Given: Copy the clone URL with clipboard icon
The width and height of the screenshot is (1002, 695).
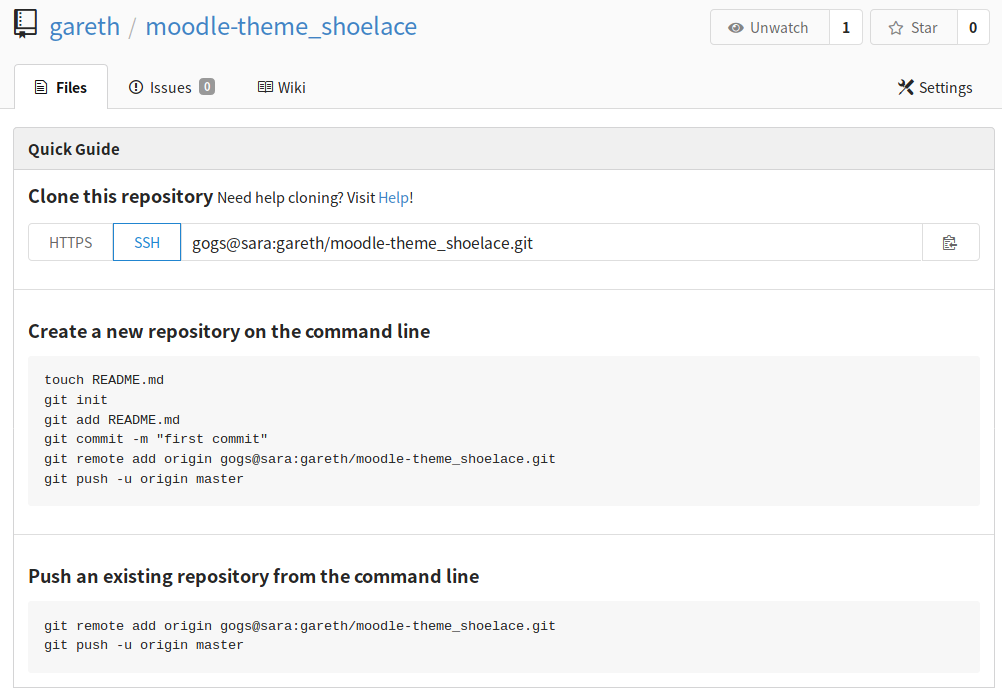Looking at the screenshot, I should coord(950,243).
